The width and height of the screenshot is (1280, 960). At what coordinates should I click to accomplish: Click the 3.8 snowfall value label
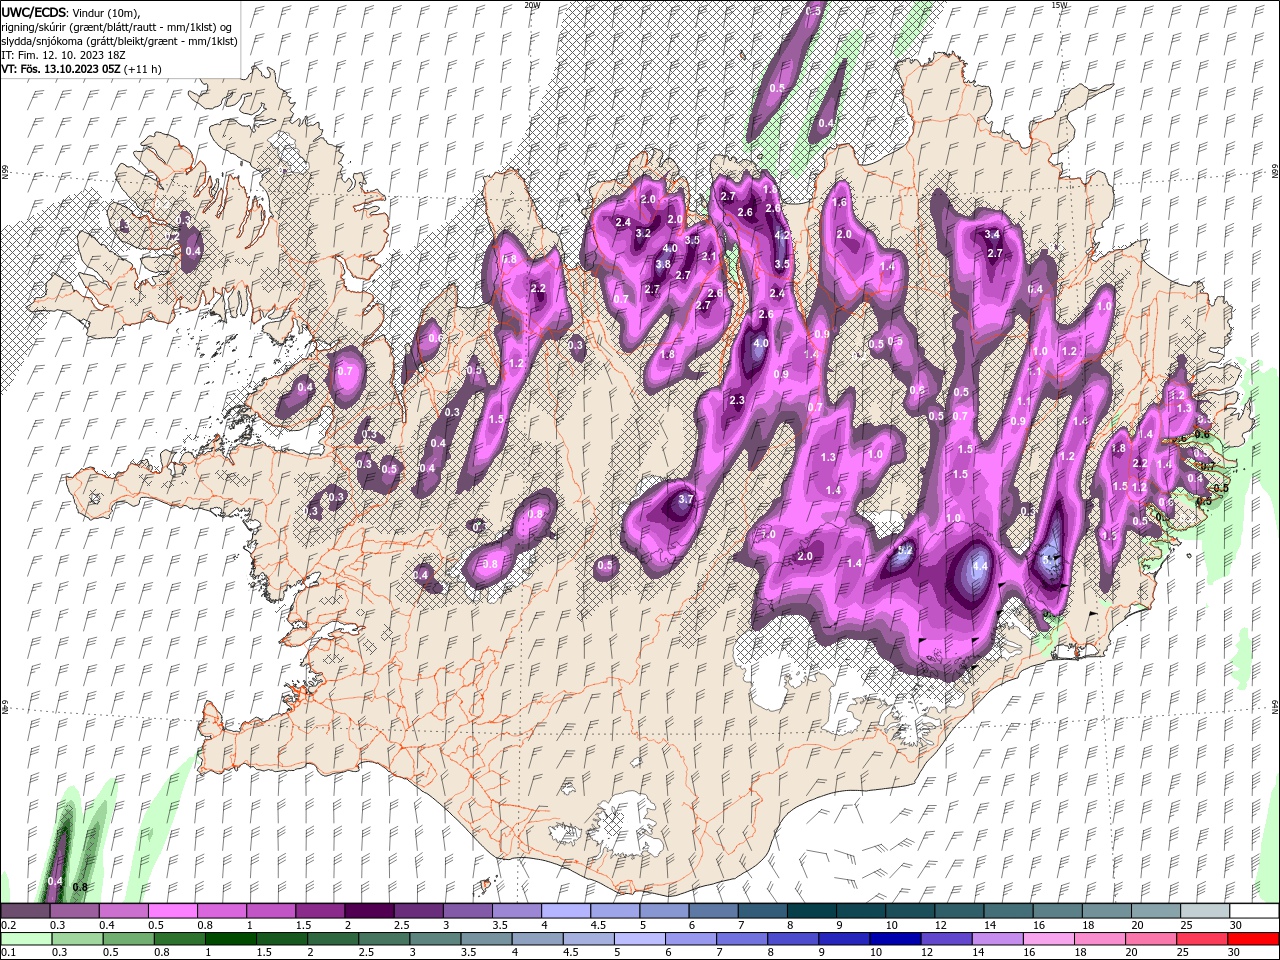663,264
